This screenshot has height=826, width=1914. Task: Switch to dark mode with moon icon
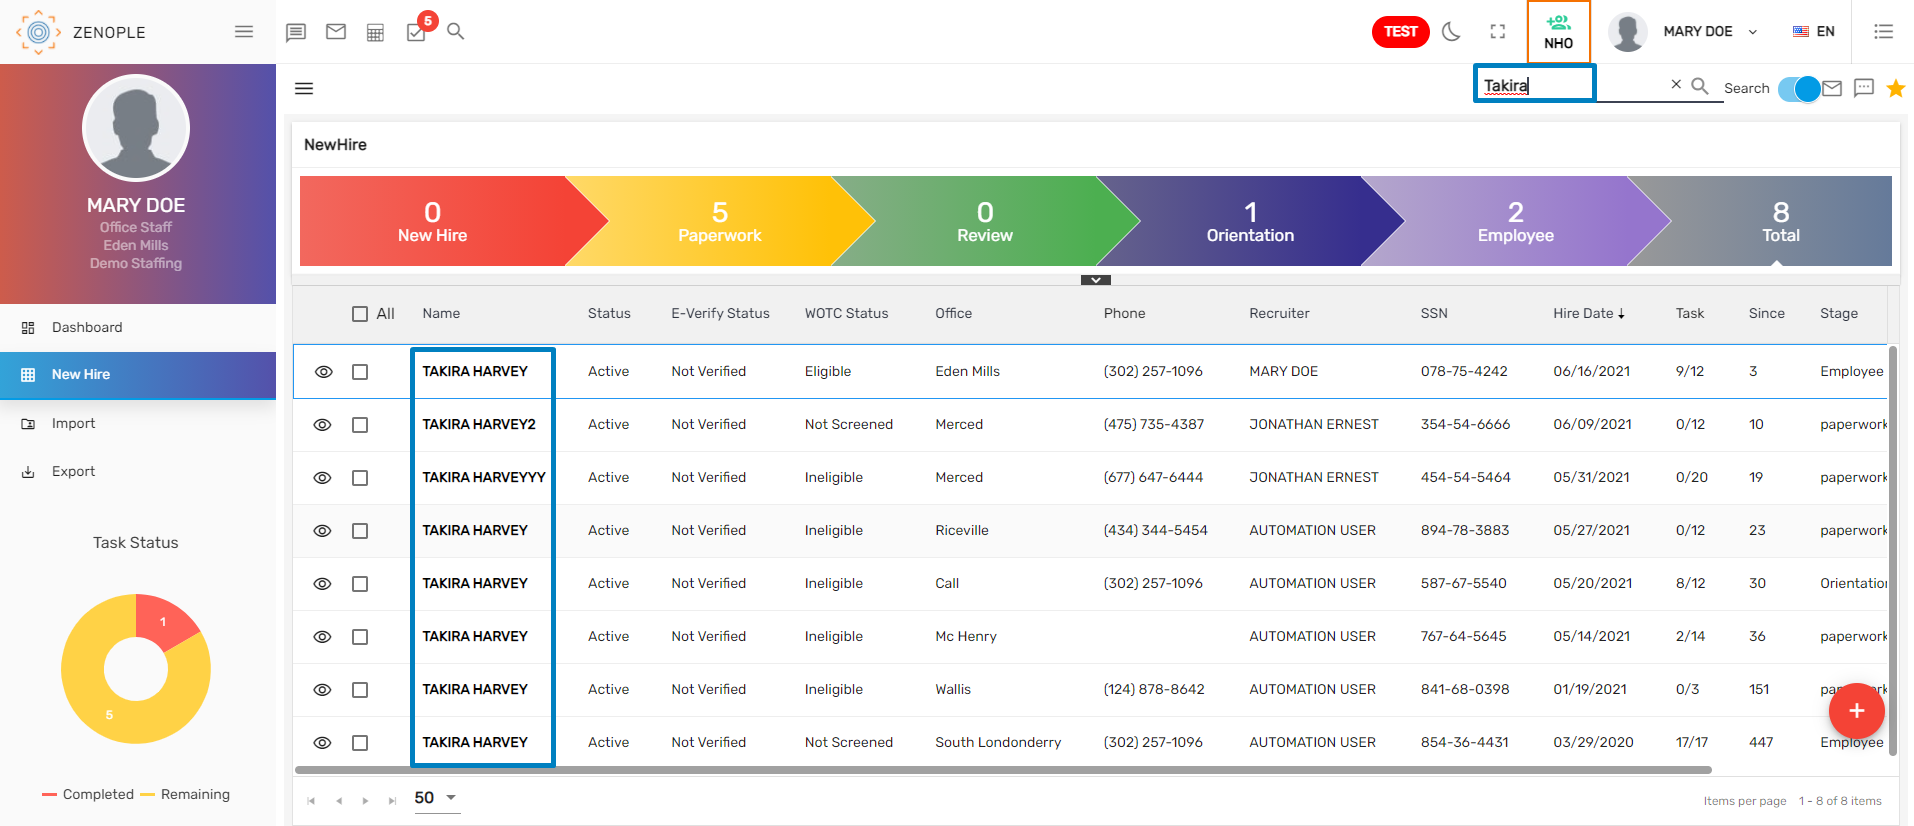1452,32
